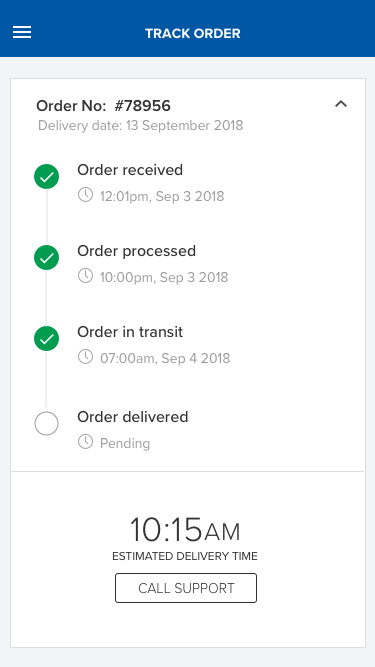Collapse order #78956 details chevron

(x=341, y=104)
